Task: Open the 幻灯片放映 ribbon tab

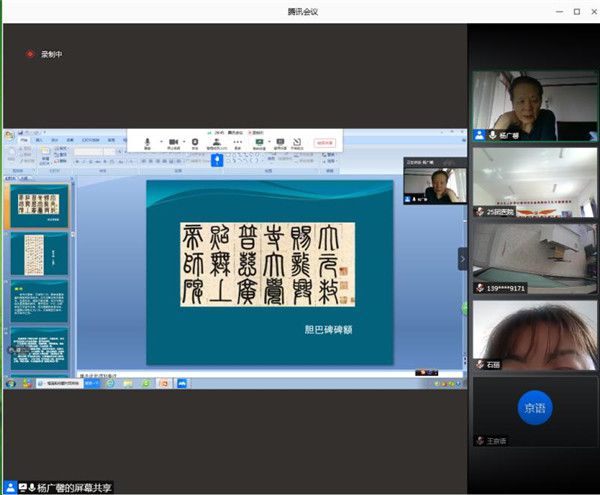Action: coord(91,140)
